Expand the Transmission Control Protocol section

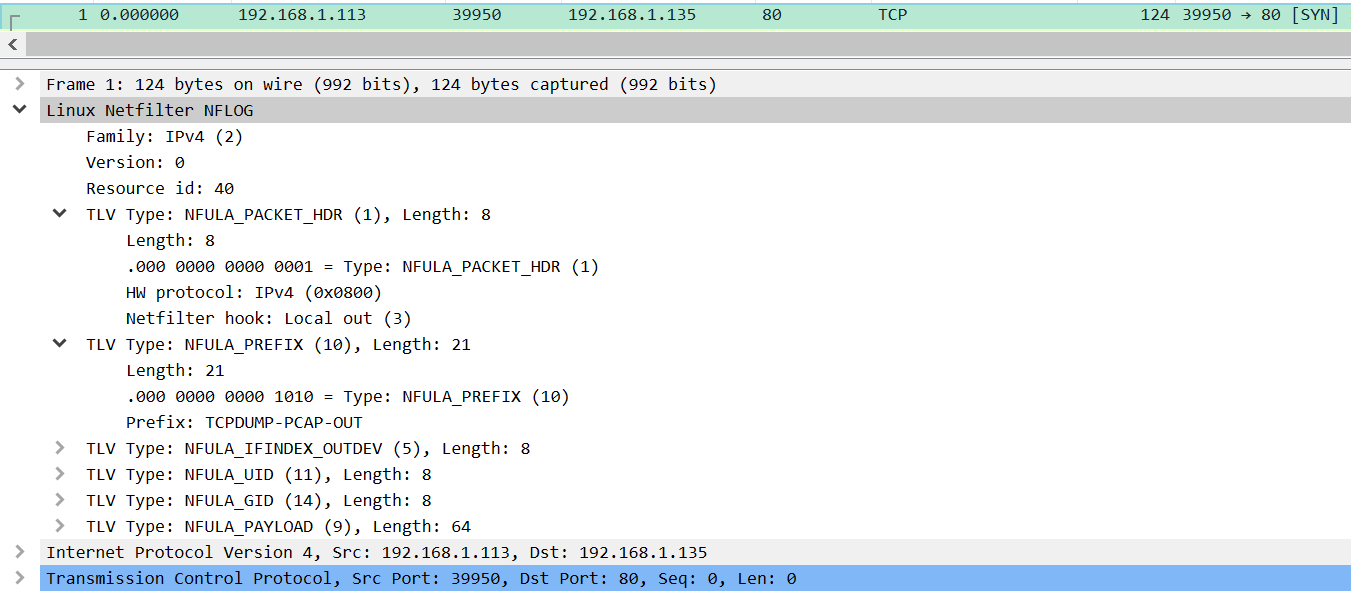point(20,577)
